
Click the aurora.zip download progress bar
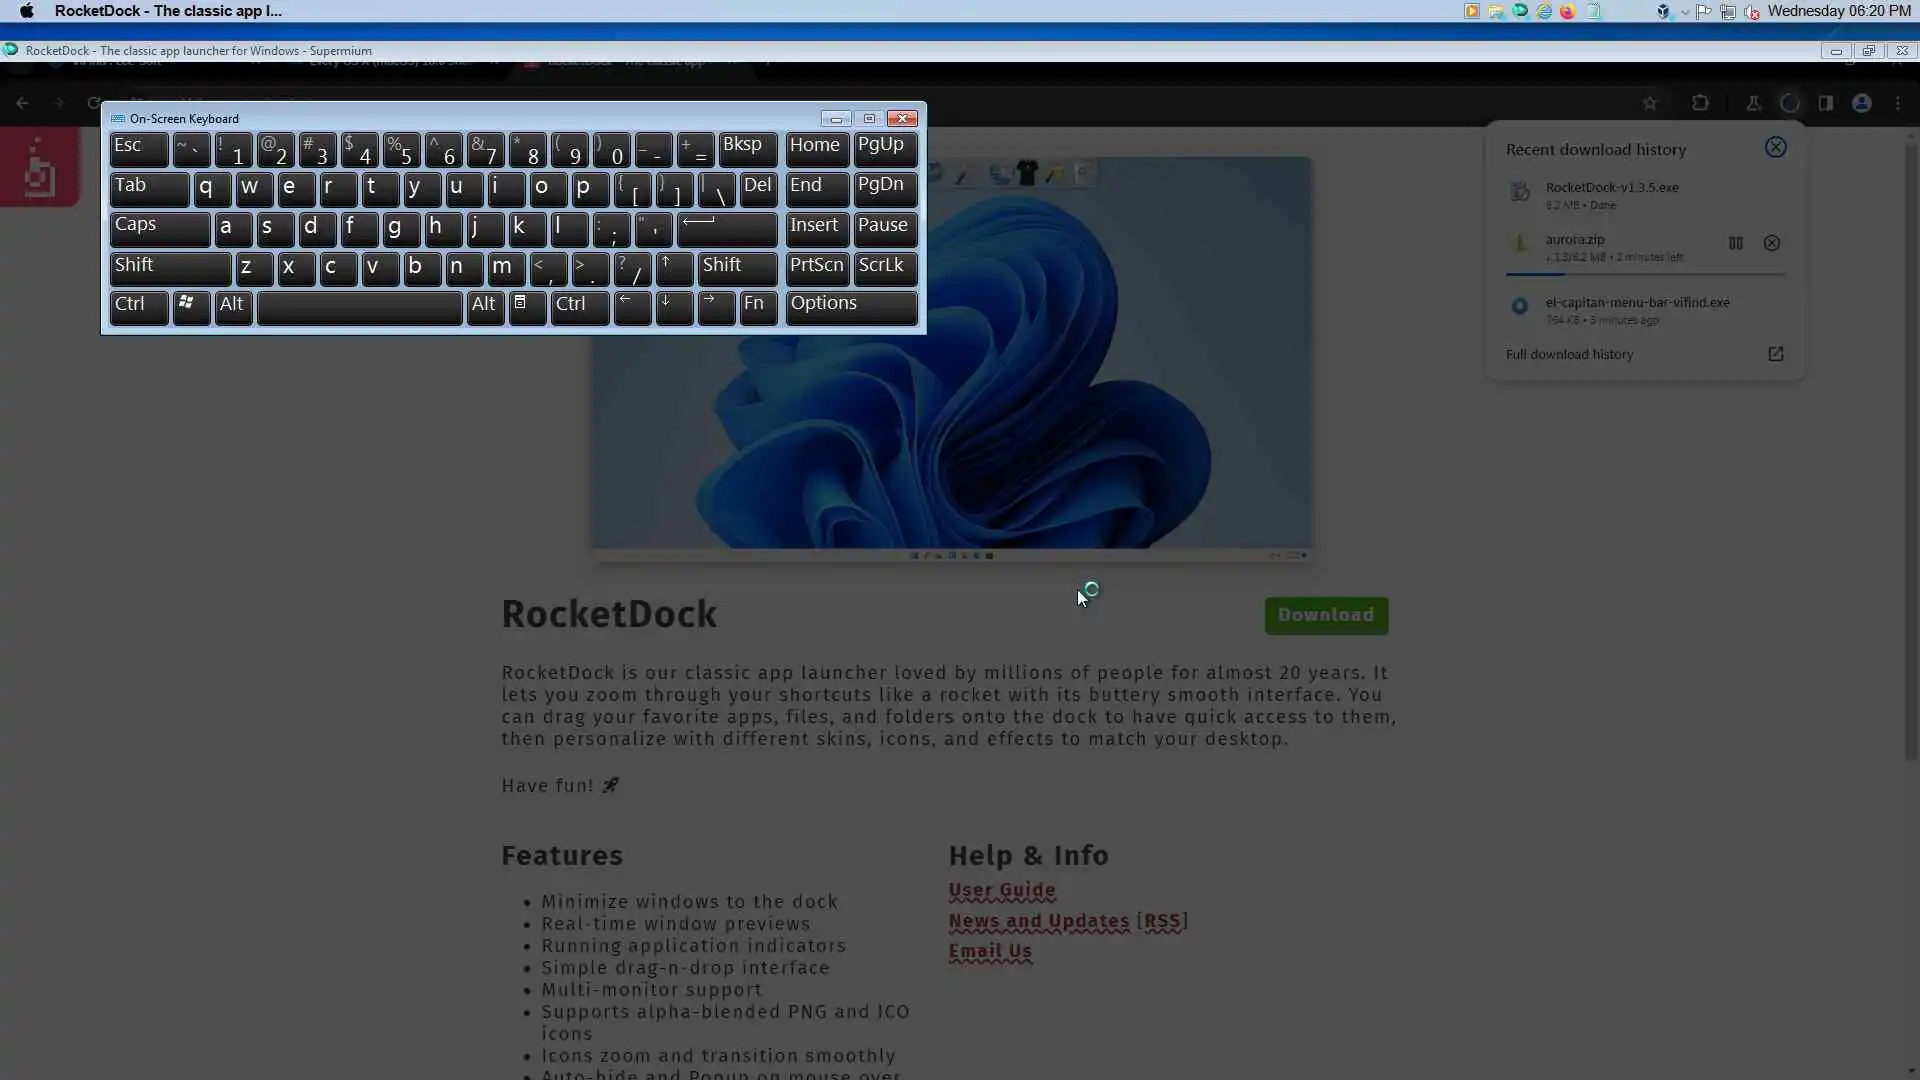point(1644,273)
